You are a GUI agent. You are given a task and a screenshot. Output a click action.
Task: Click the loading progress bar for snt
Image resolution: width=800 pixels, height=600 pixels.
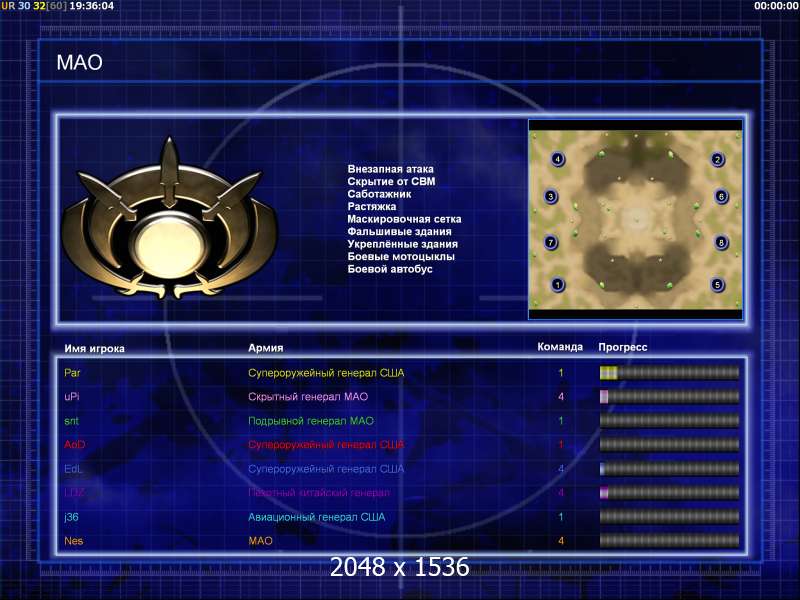tap(669, 420)
